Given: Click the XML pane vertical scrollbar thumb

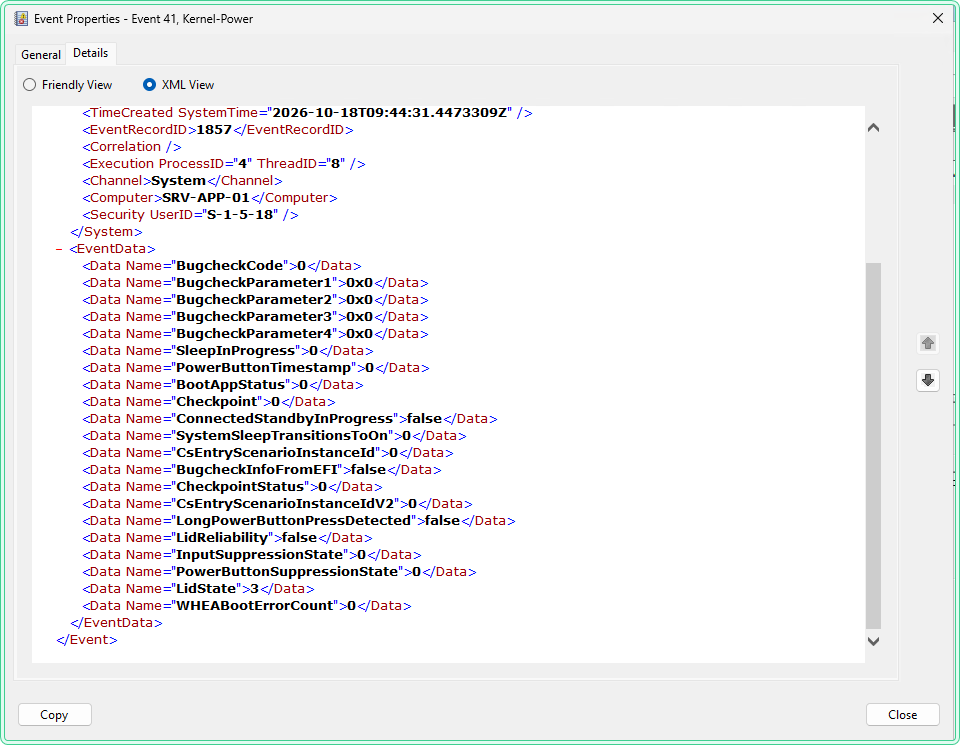Looking at the screenshot, I should pyautogui.click(x=874, y=446).
